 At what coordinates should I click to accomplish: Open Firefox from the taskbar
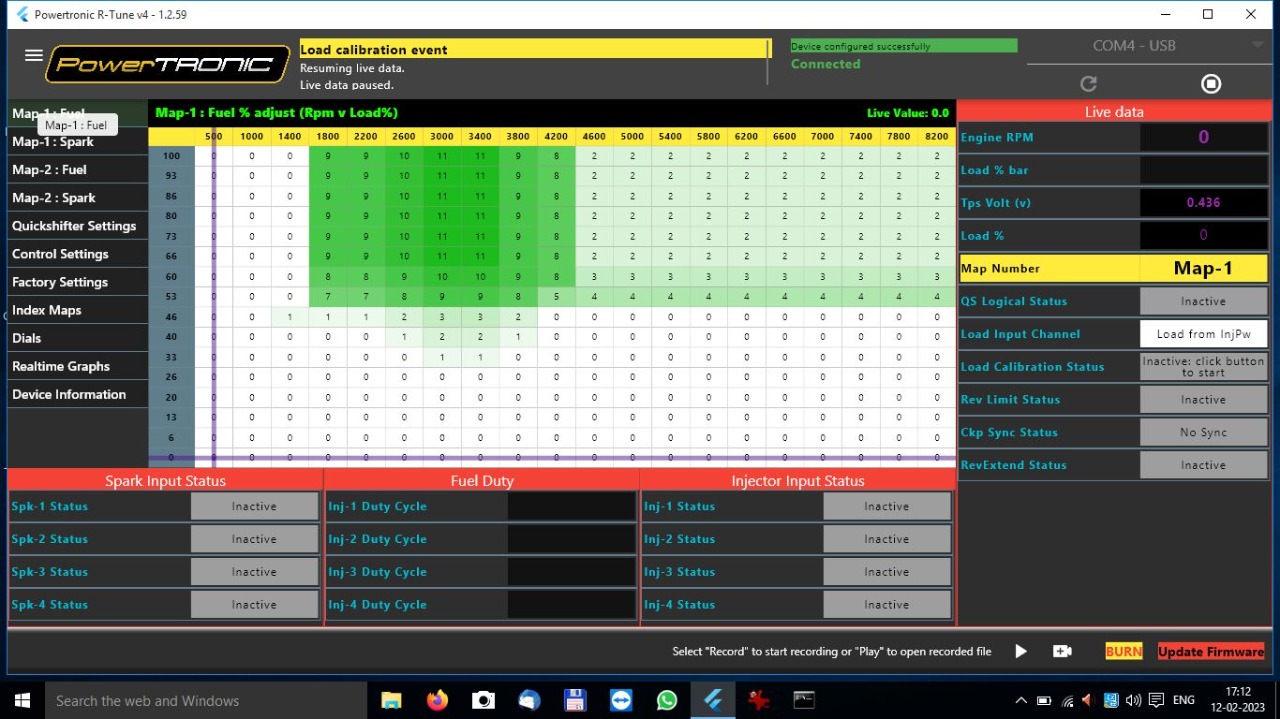(x=437, y=700)
